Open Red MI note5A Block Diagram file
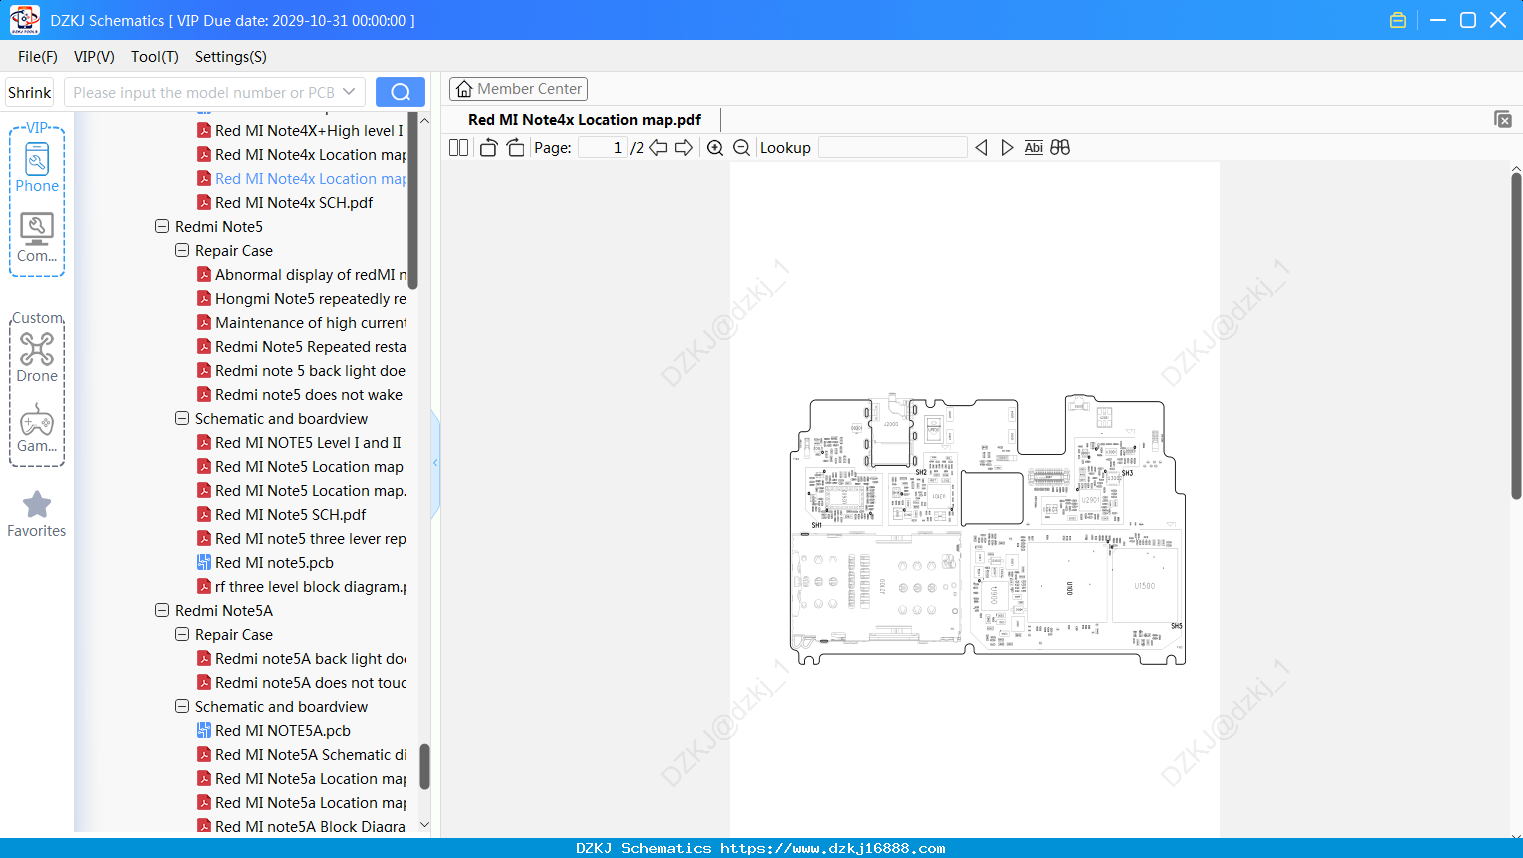The width and height of the screenshot is (1523, 858). (301, 827)
